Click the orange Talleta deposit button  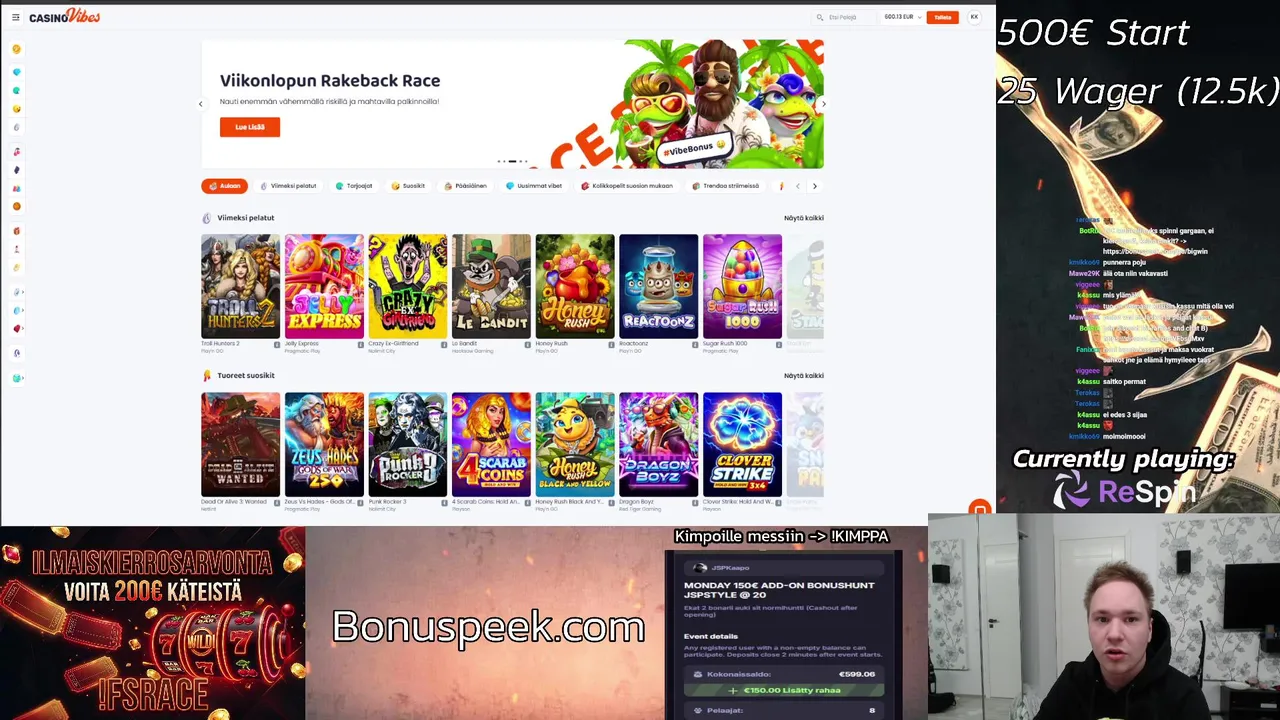pyautogui.click(x=942, y=17)
